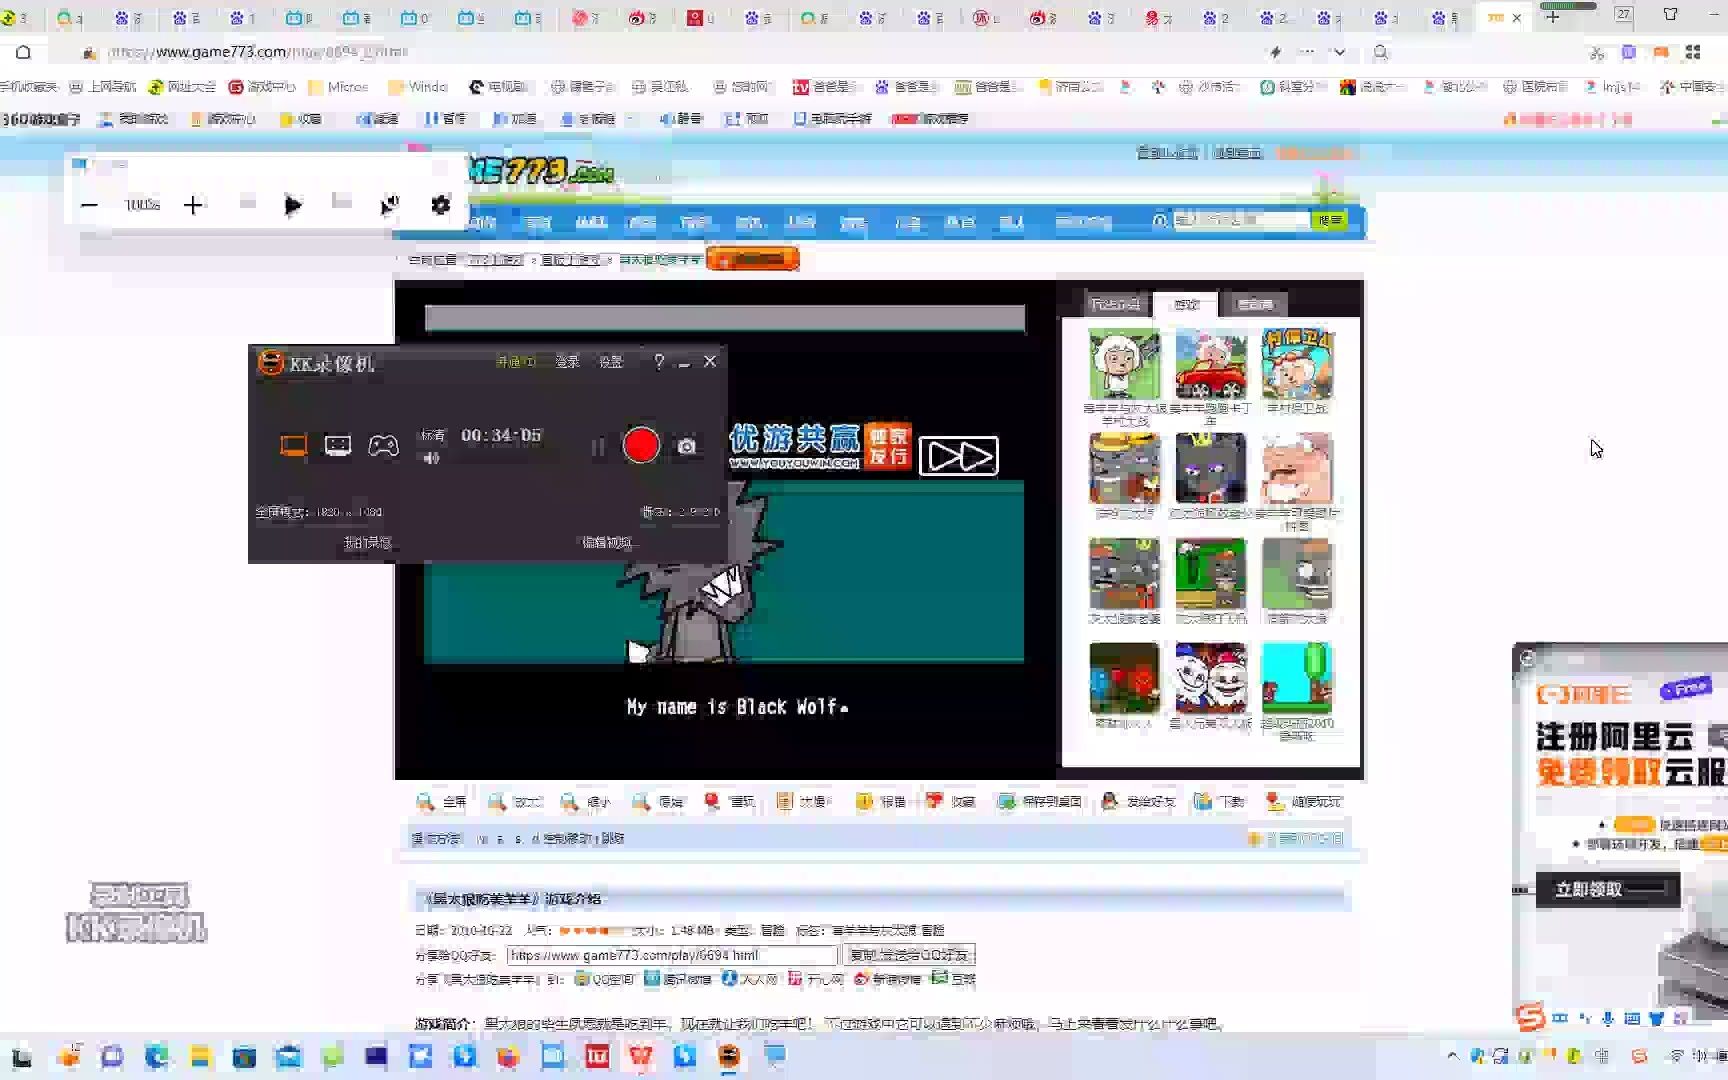1728x1080 pixels.
Task: Switch to the left tab in game sidebar
Action: pos(1115,304)
